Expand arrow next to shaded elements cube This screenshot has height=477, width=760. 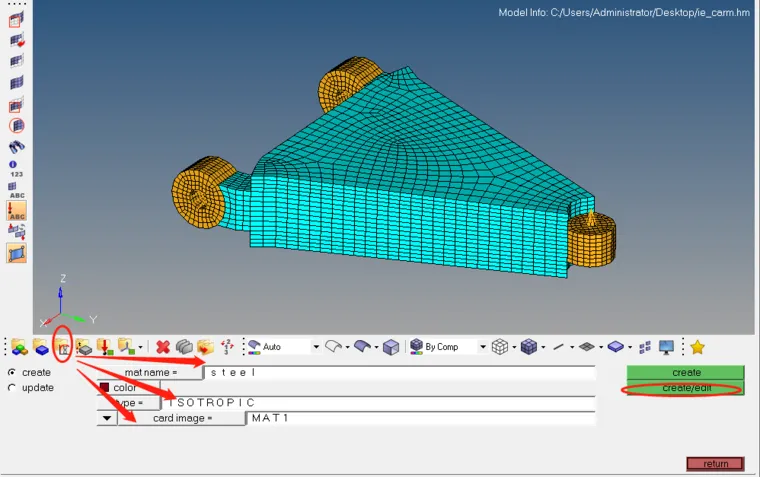pyautogui.click(x=543, y=347)
